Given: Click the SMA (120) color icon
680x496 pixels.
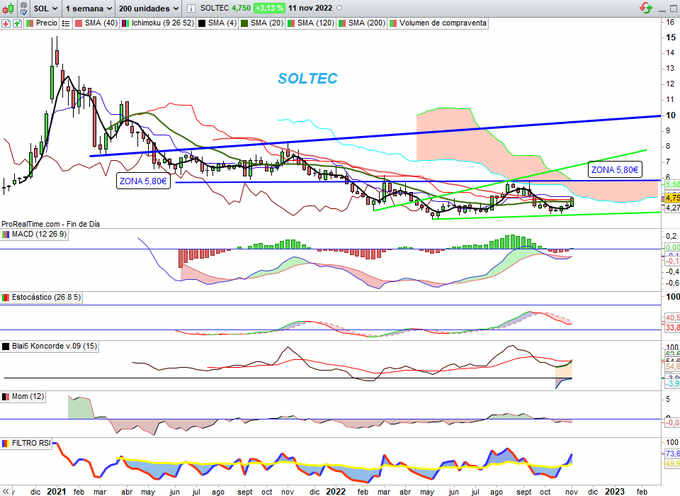Looking at the screenshot, I should (x=291, y=23).
